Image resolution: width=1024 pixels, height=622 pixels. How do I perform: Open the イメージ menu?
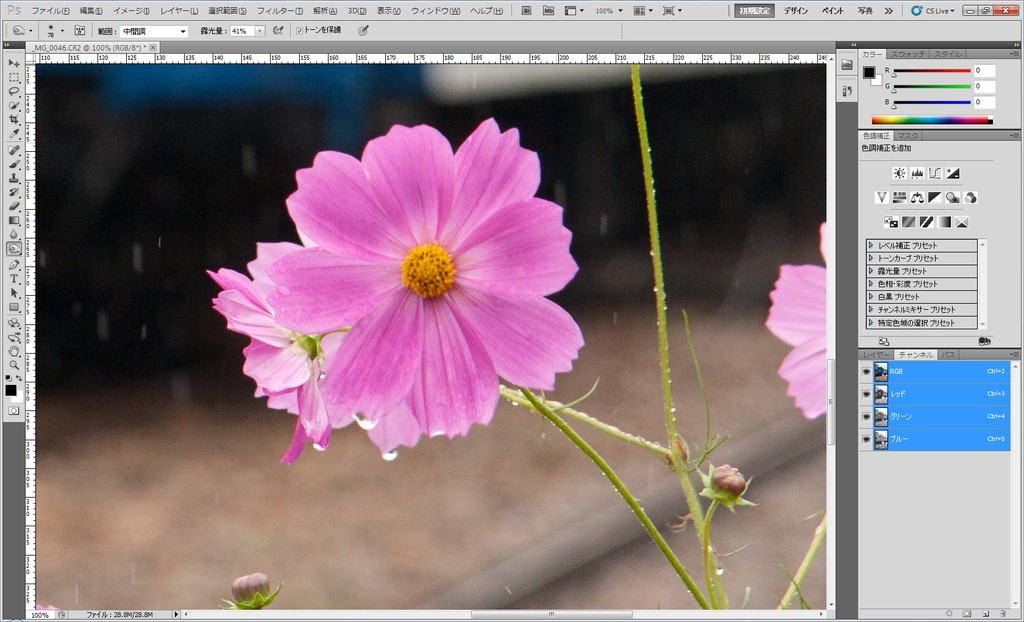[x=131, y=11]
